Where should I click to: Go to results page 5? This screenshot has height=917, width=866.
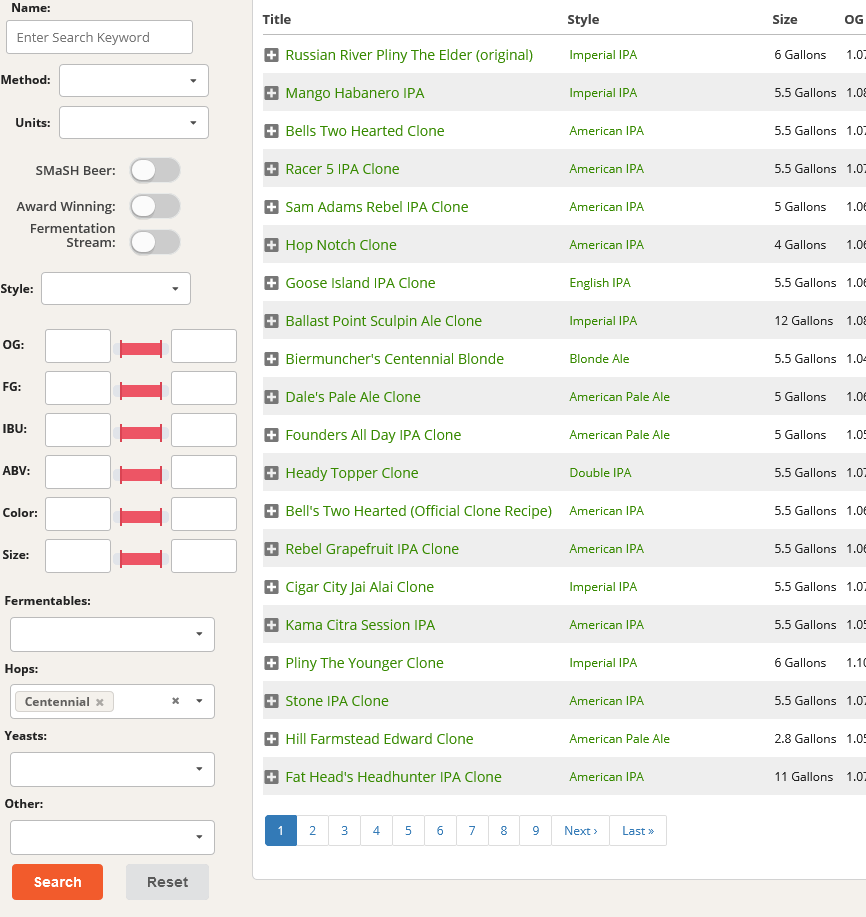click(x=408, y=831)
